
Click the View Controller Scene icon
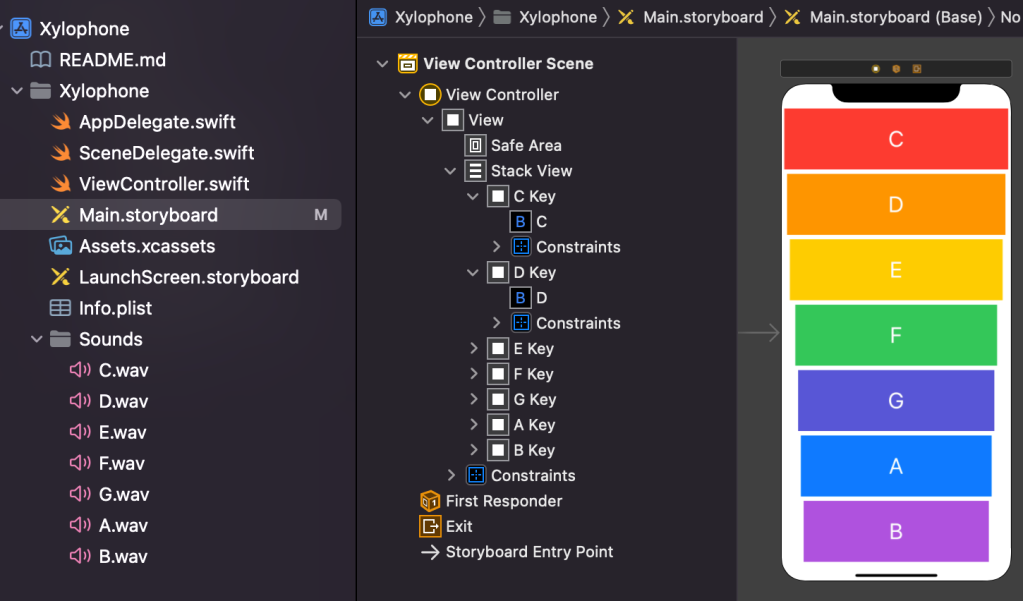pos(408,64)
